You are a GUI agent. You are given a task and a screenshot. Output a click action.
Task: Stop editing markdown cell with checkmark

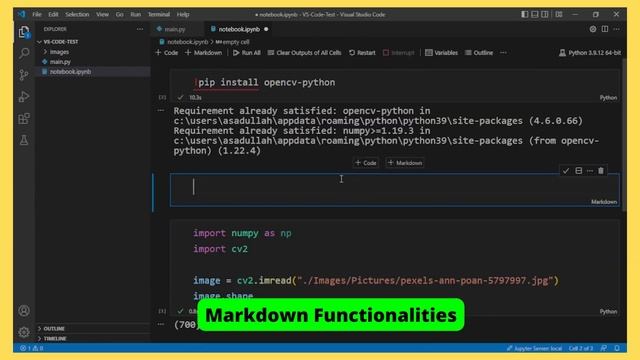coord(566,171)
